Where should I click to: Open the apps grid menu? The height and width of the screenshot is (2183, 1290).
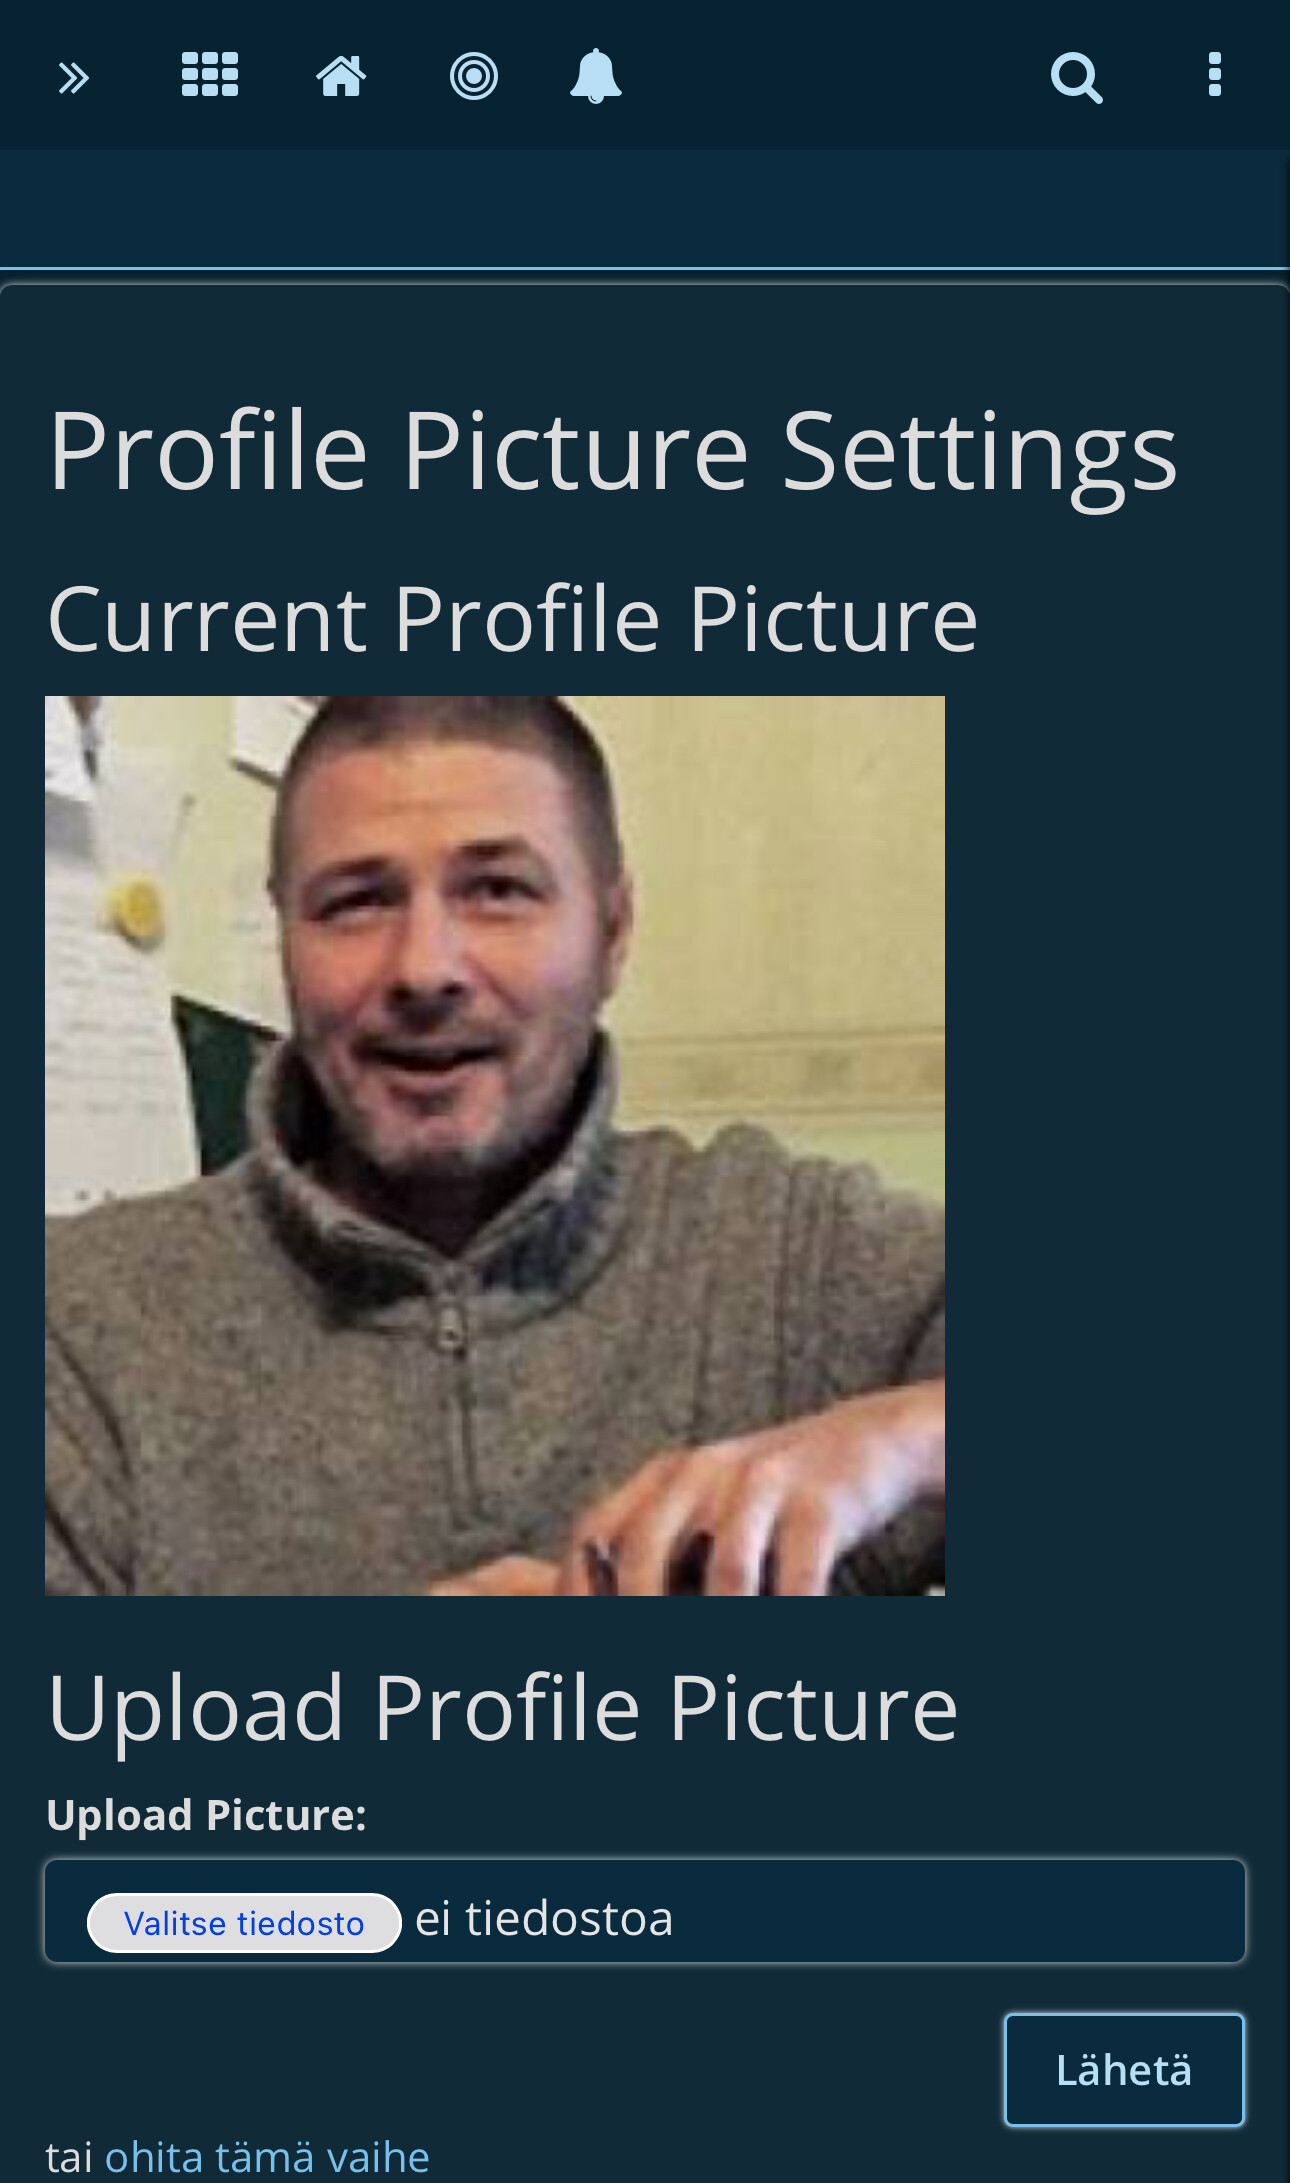(x=210, y=75)
